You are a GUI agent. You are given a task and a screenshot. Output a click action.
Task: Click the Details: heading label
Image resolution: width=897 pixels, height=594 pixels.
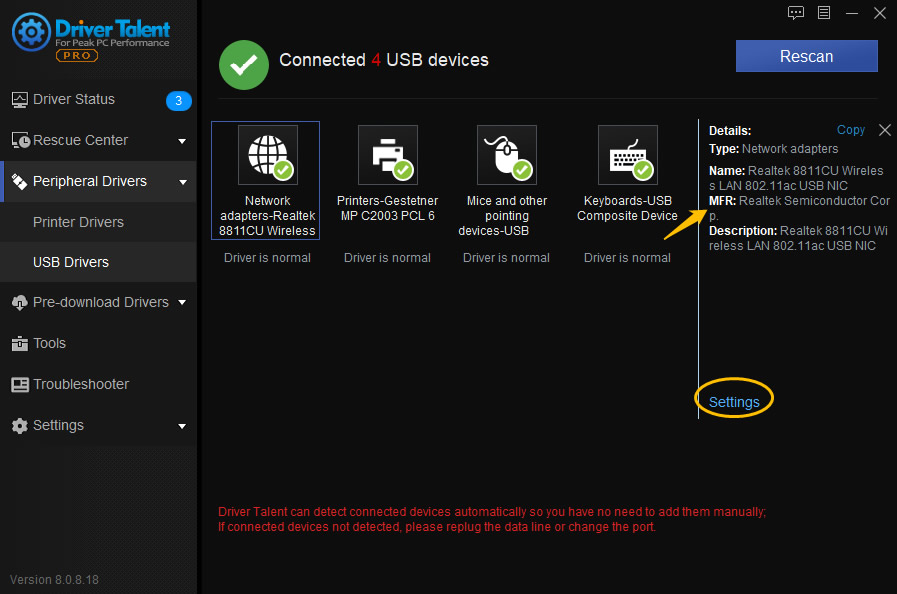(x=730, y=130)
